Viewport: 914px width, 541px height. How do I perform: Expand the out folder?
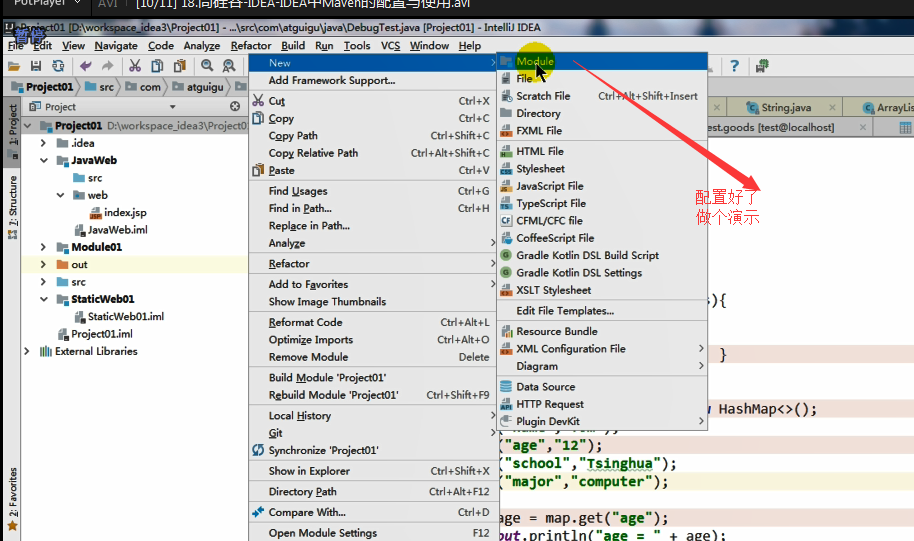(43, 264)
